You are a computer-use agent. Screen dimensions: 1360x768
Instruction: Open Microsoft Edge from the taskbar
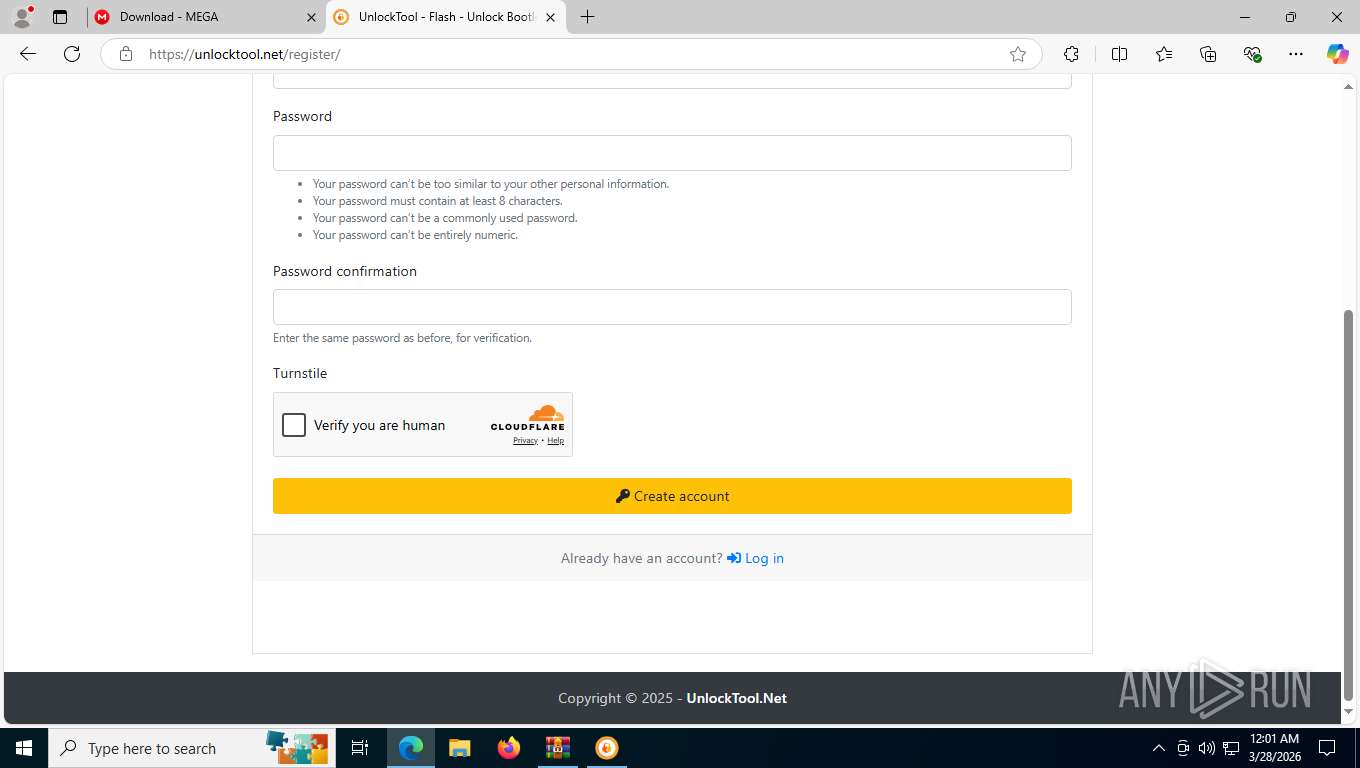(x=410, y=748)
